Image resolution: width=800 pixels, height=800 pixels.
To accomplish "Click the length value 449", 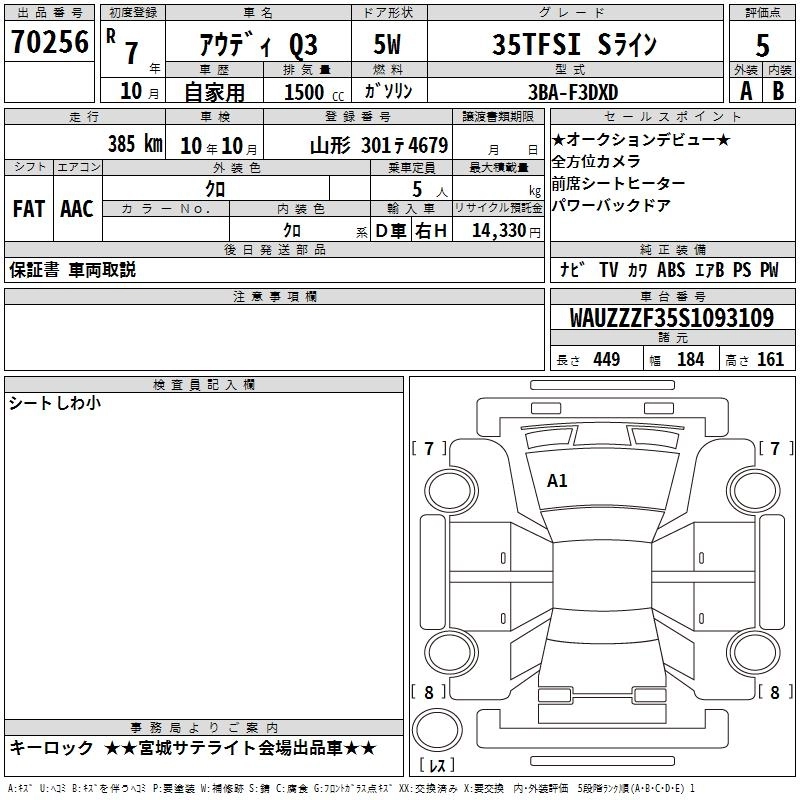I will point(607,359).
